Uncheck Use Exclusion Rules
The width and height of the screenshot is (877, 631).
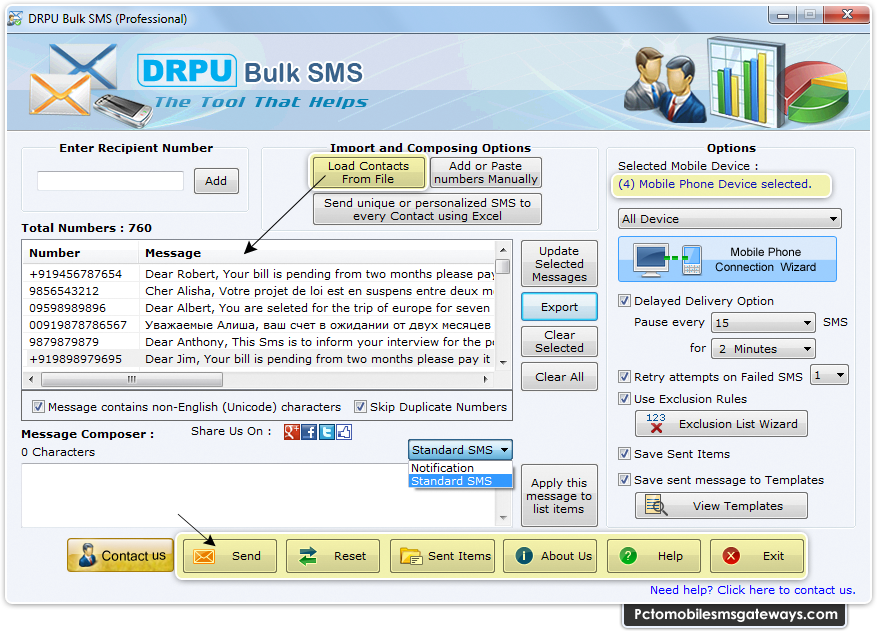tap(624, 398)
